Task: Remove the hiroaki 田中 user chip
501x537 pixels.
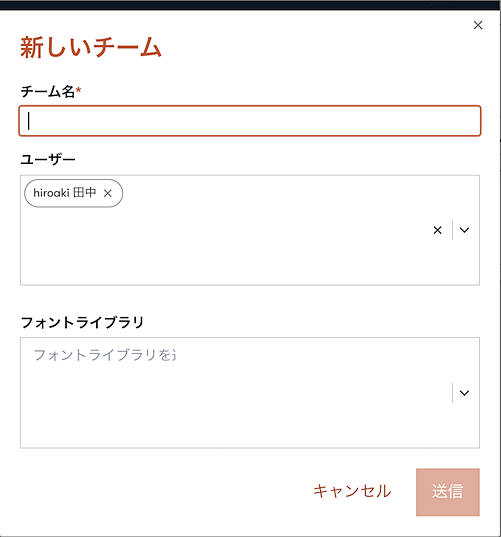Action: [108, 193]
